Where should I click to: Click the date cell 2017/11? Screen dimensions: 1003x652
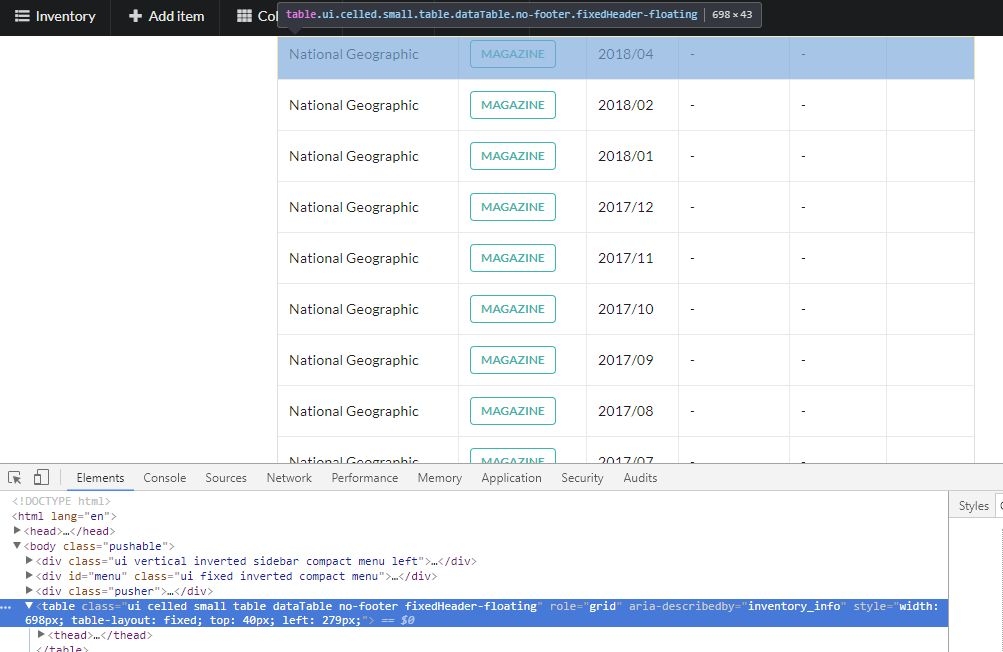(626, 258)
